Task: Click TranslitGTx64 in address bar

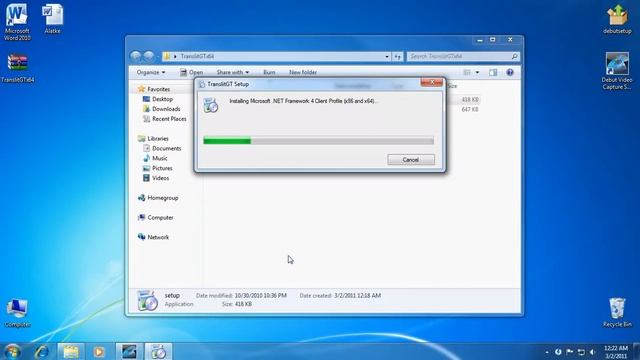Action: [197, 56]
